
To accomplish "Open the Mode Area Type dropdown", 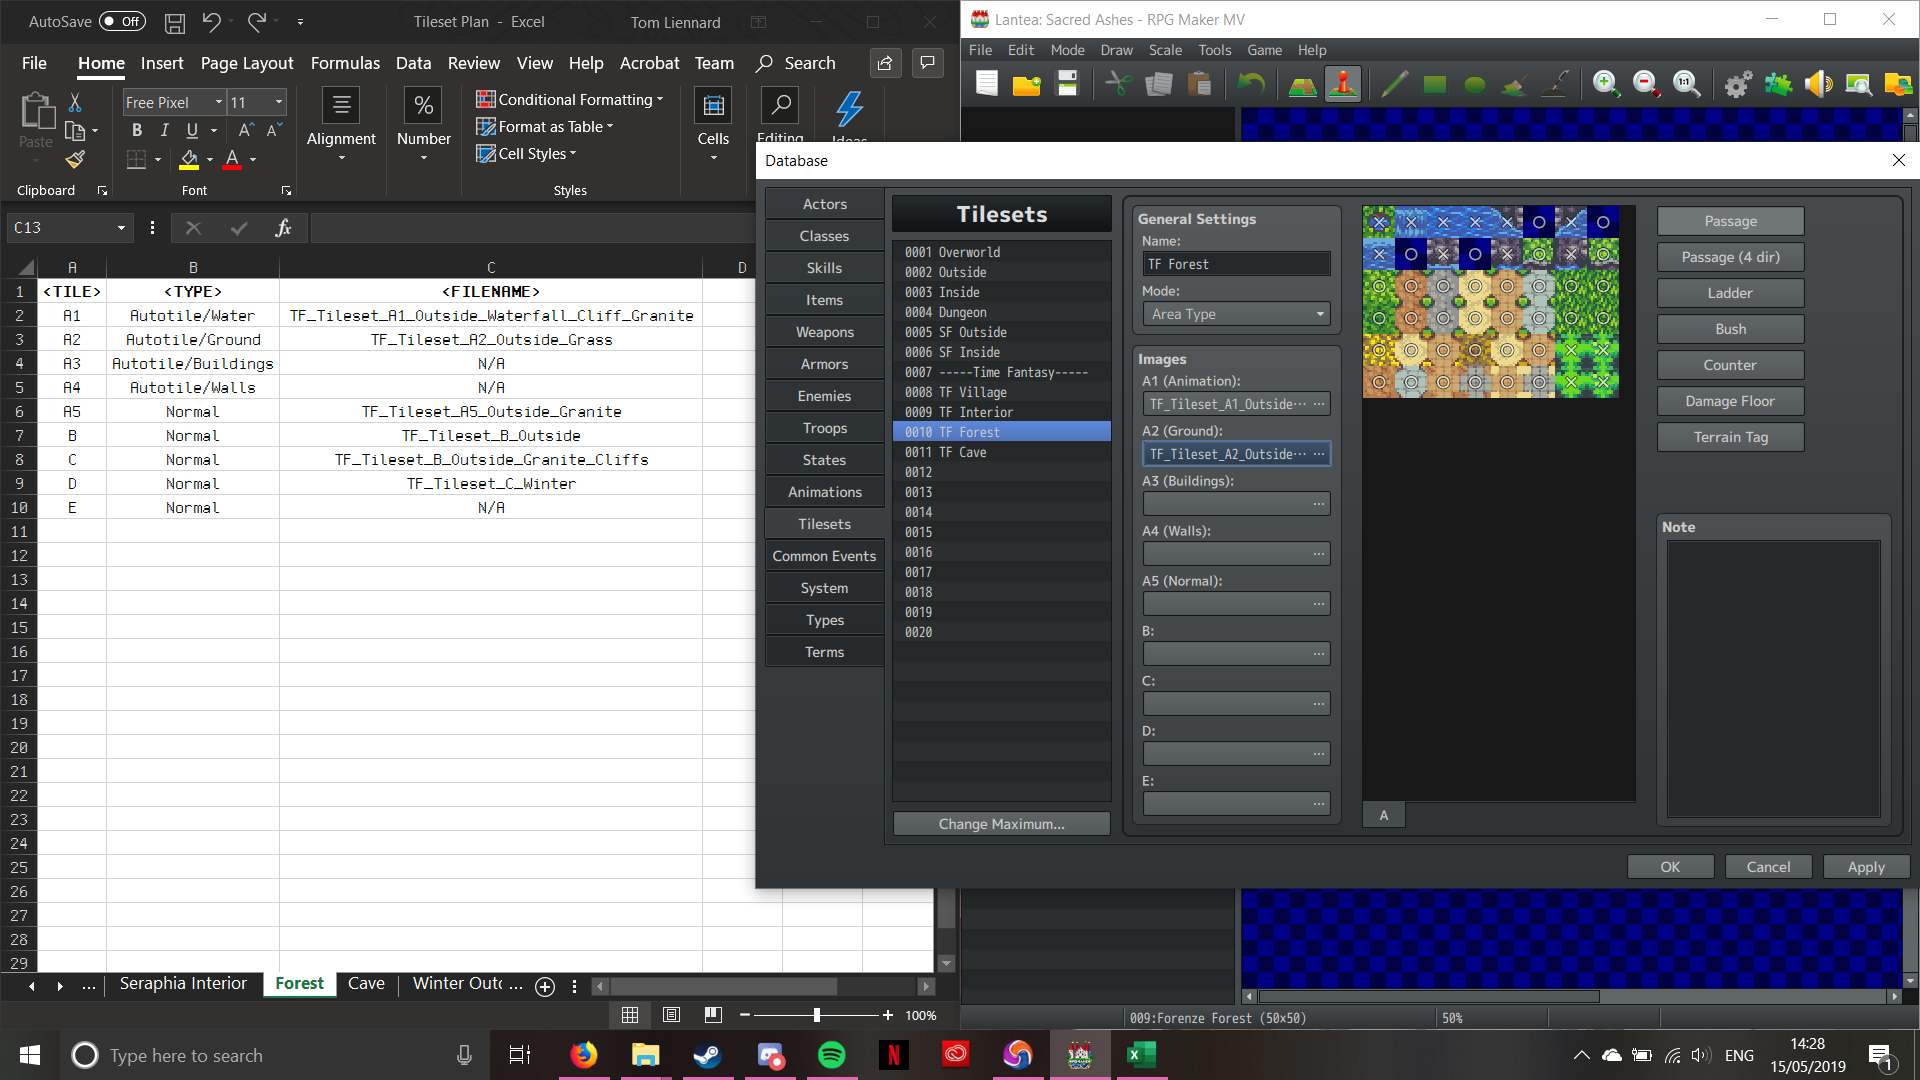I will click(1236, 314).
